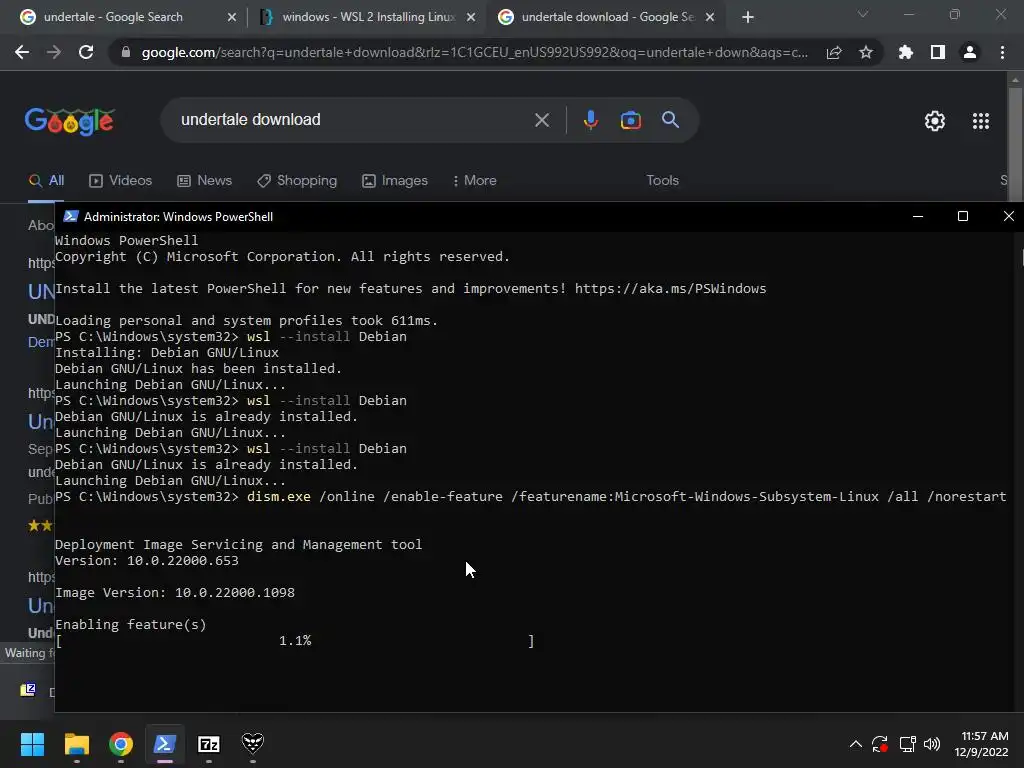The height and width of the screenshot is (768, 1024).
Task: Start voice search with microphone icon
Action: click(590, 120)
